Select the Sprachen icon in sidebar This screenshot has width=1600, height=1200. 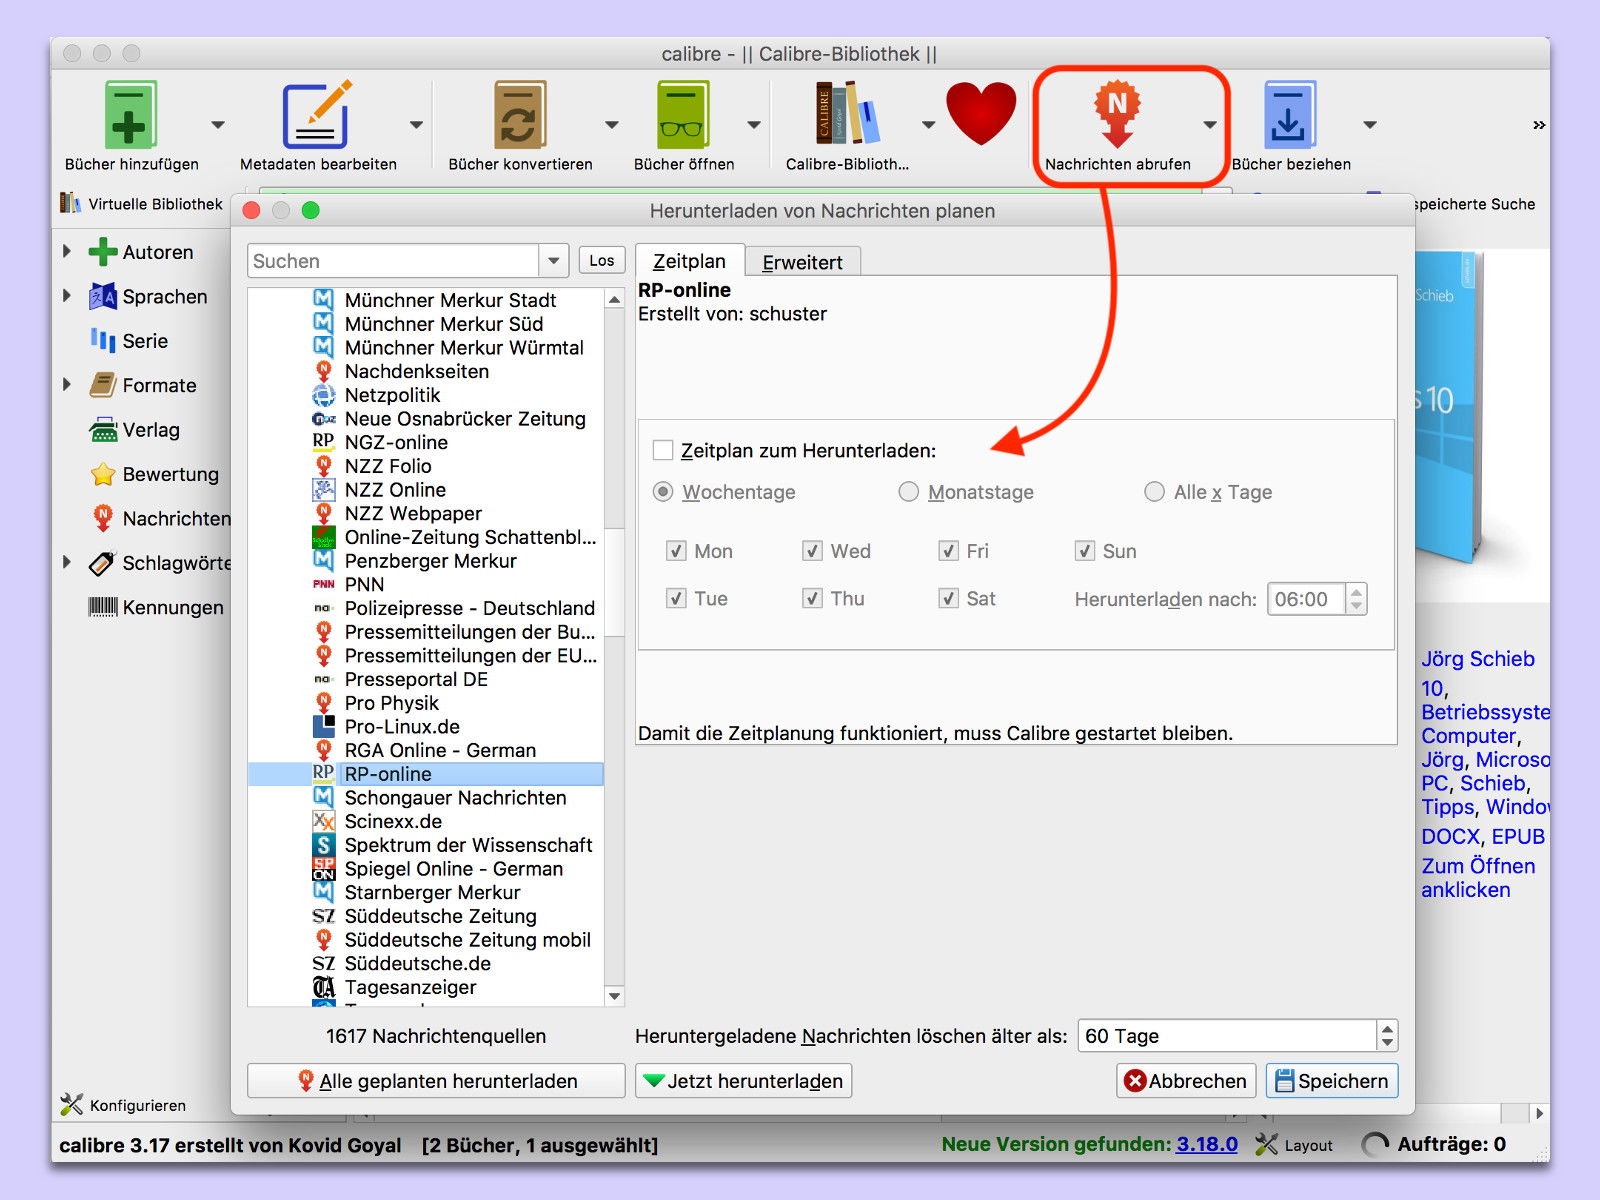point(102,296)
